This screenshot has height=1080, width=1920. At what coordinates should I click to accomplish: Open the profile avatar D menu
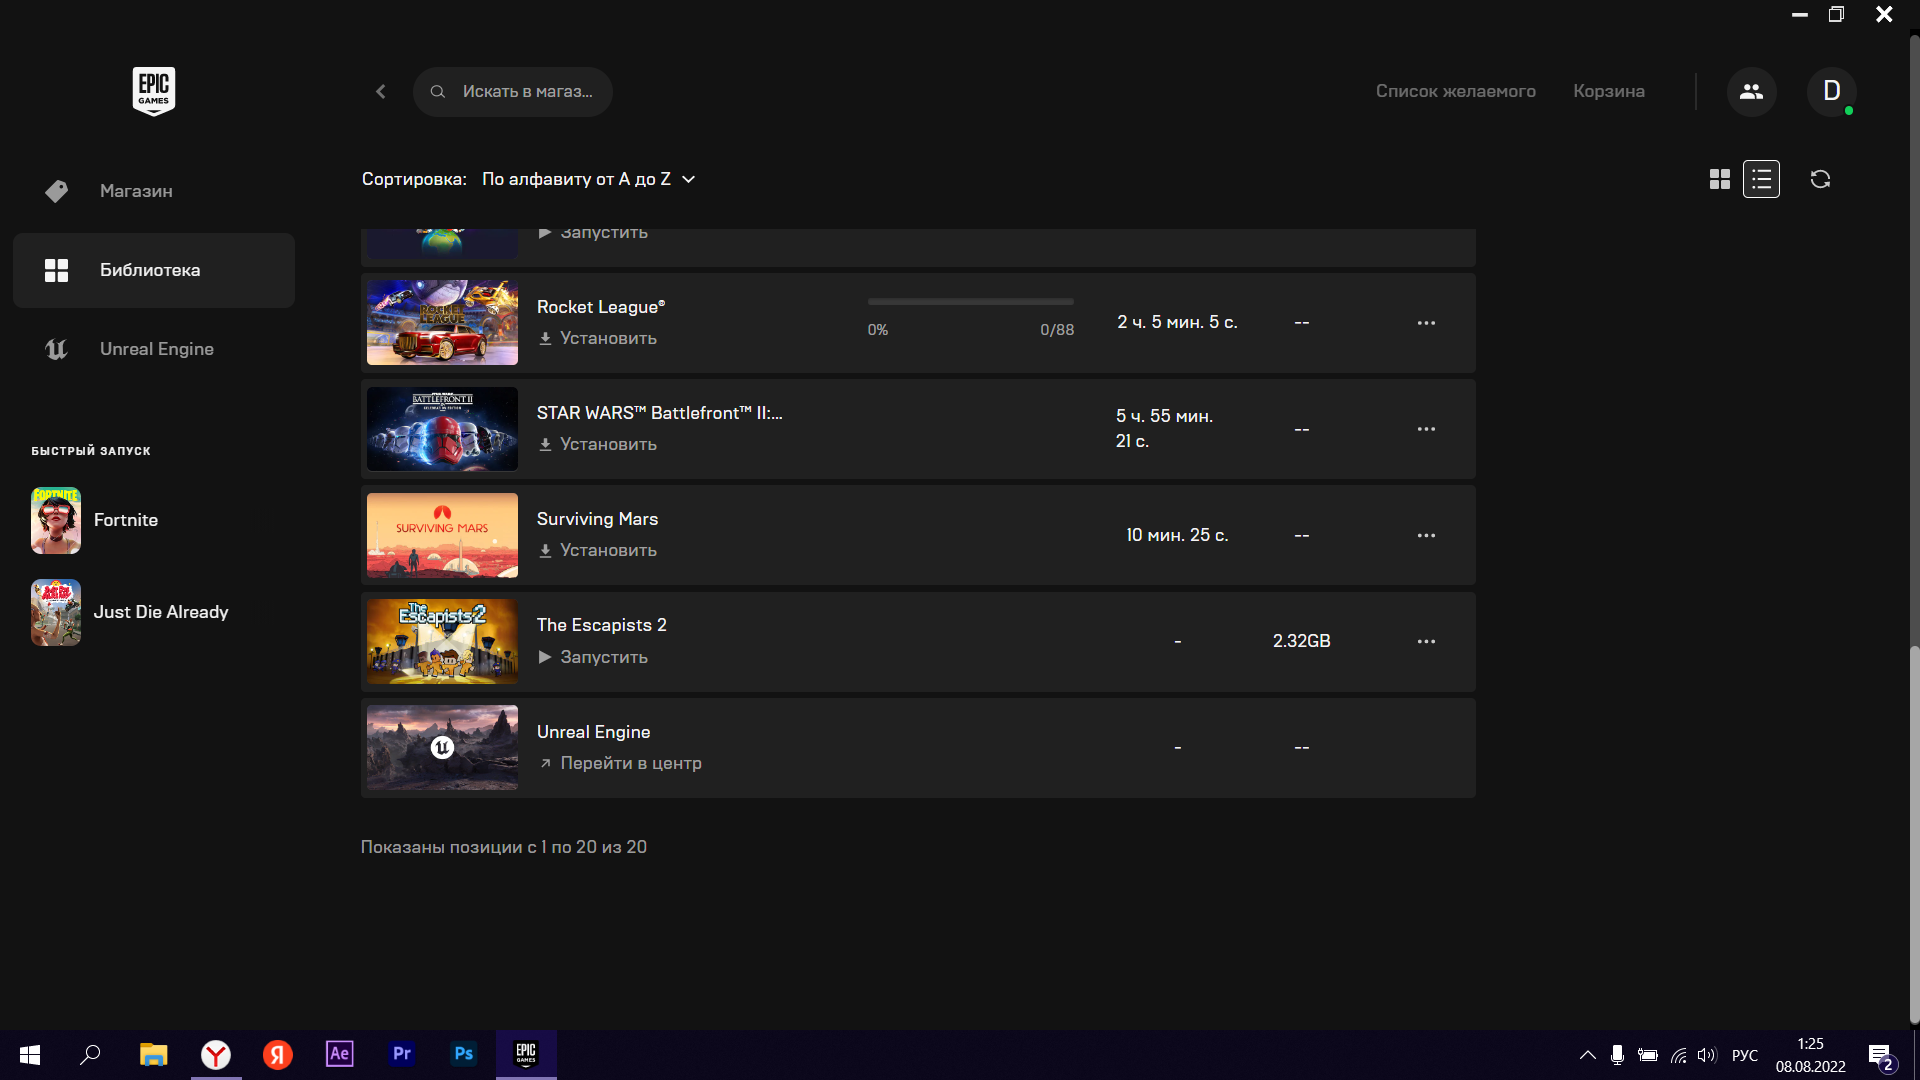pos(1831,91)
